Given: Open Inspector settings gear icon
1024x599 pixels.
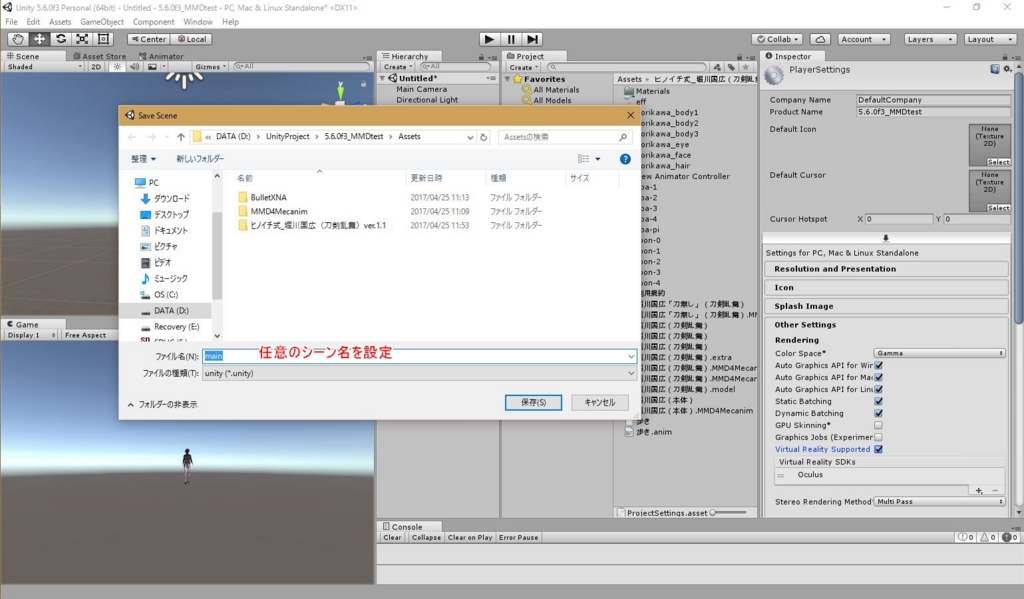Looking at the screenshot, I should (x=1007, y=69).
